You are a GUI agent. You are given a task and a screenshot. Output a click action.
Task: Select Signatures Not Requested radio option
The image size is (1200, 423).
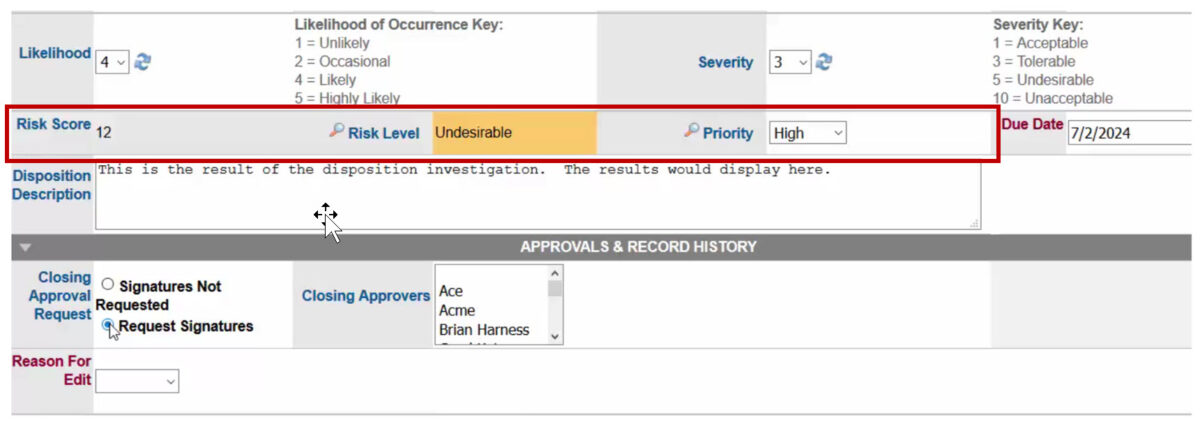coord(108,285)
